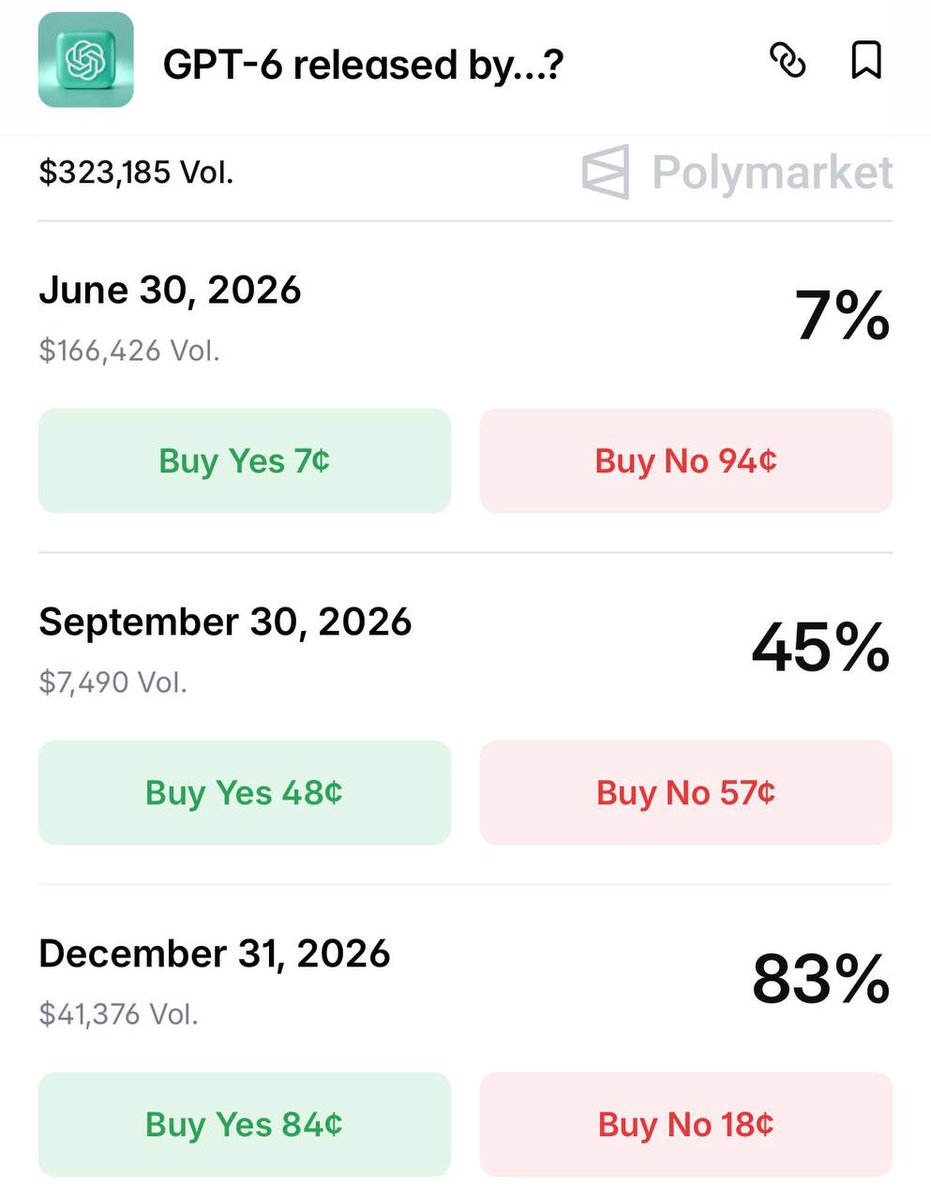Tap the $166,426 Vol. under June 30

coord(129,350)
